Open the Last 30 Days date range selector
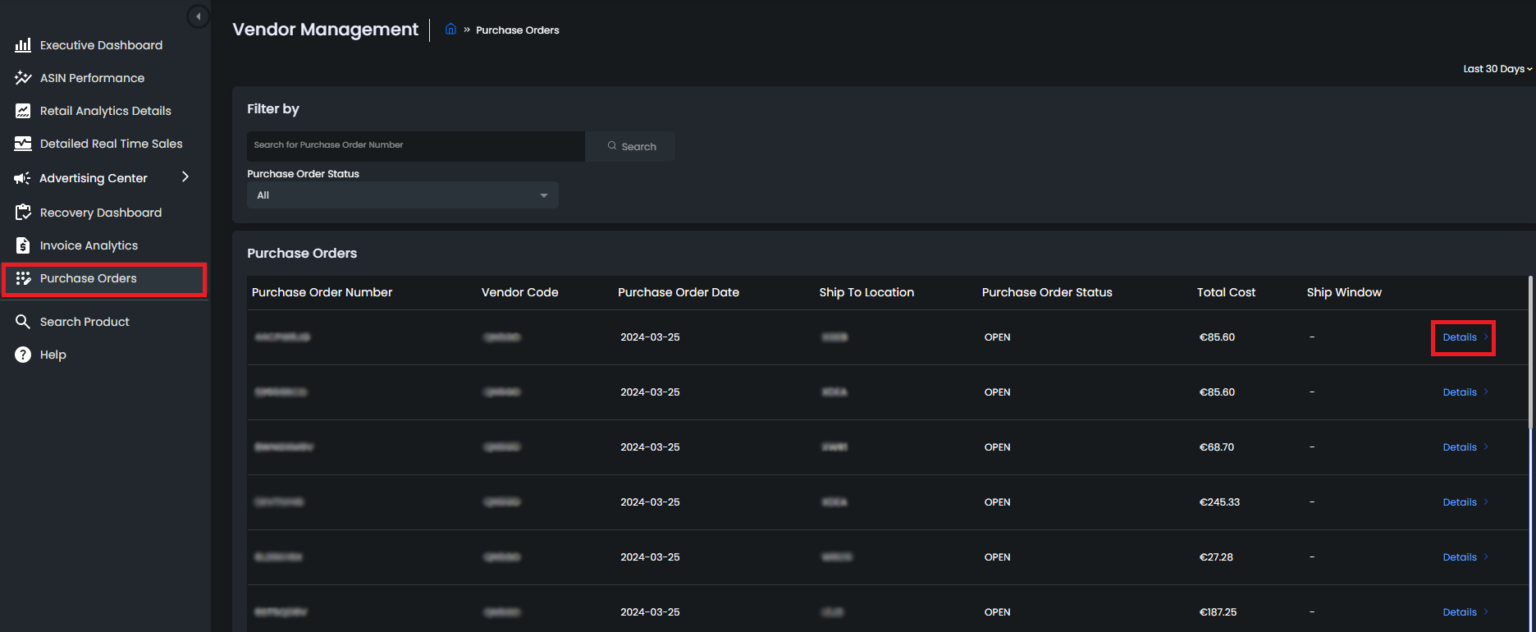 click(1496, 68)
